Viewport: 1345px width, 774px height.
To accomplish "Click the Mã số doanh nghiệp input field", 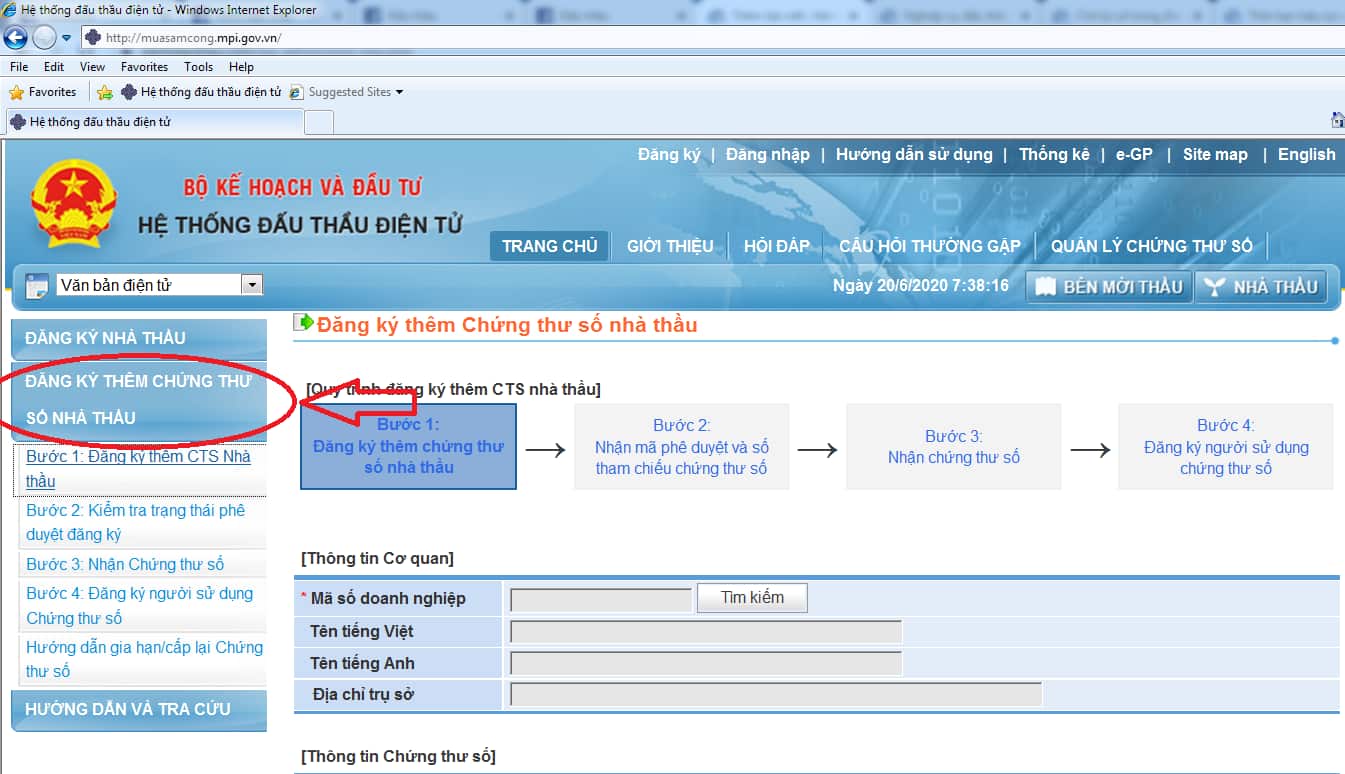I will [600, 600].
